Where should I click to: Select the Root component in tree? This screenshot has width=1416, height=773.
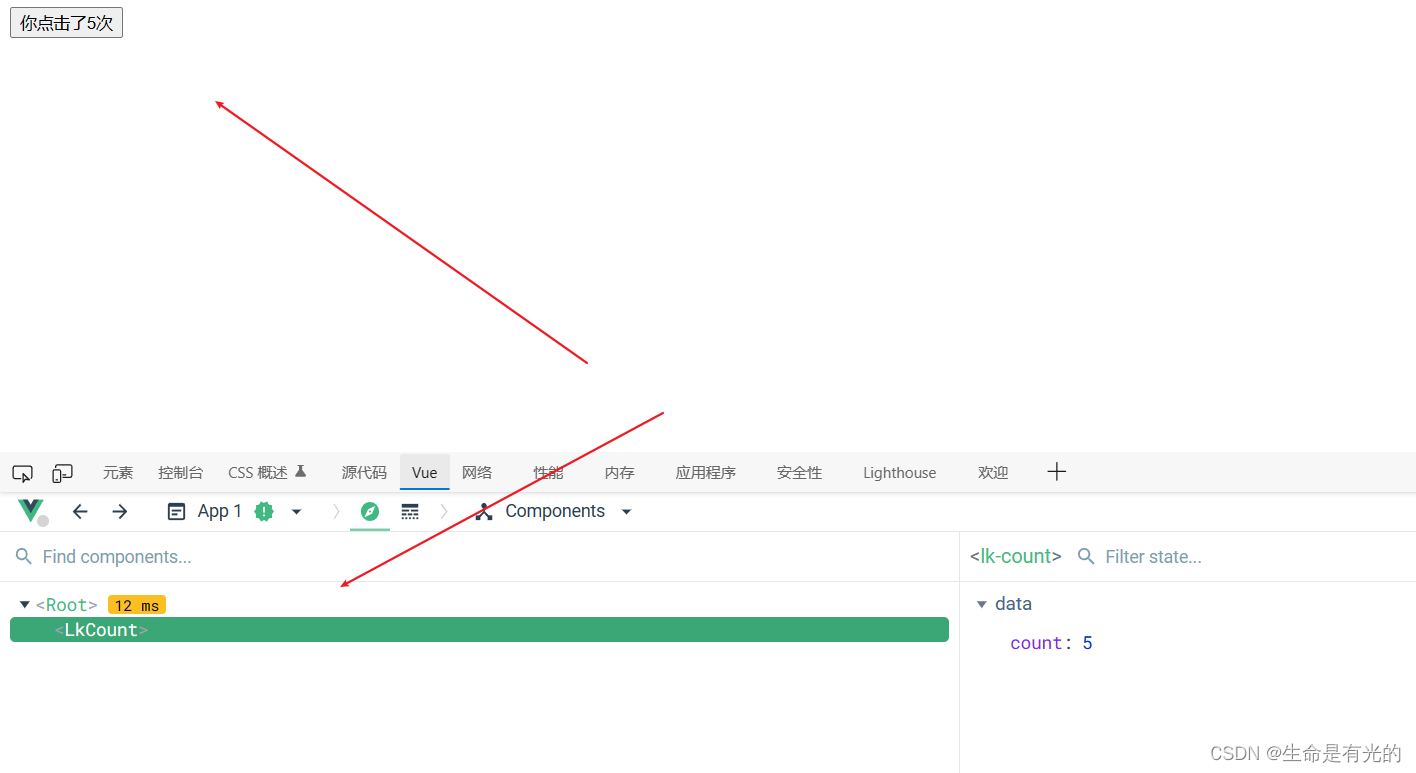click(67, 605)
